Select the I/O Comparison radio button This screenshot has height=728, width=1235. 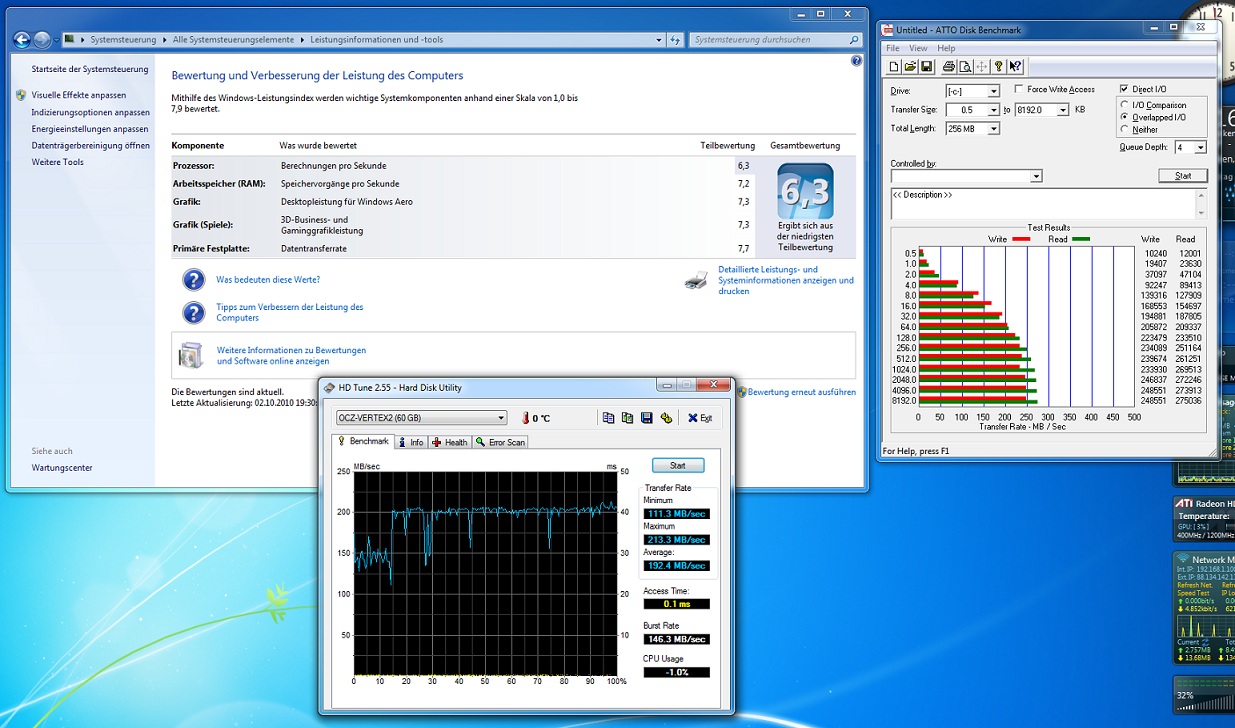1125,105
